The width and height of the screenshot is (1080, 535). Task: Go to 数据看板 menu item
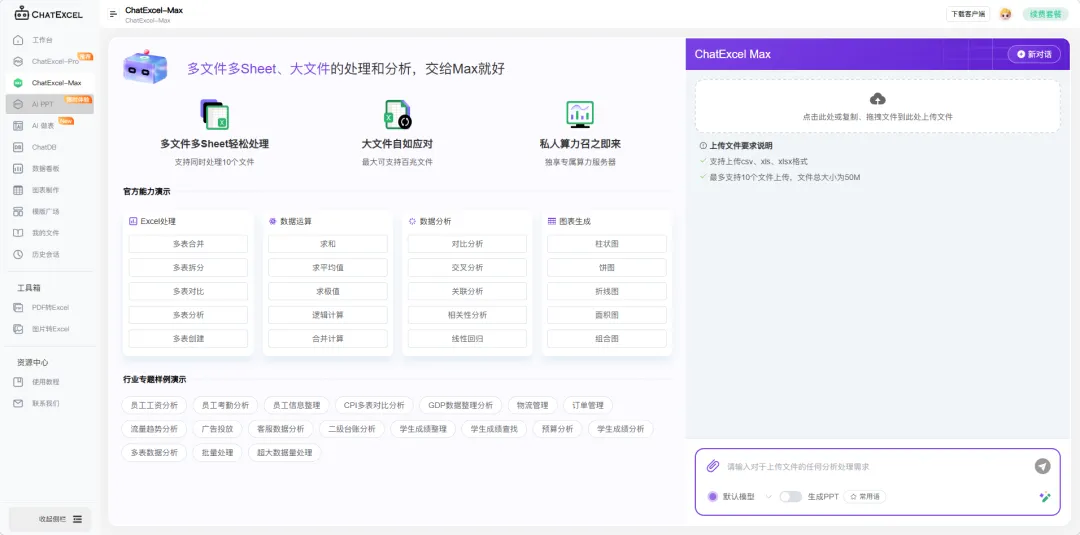point(48,168)
